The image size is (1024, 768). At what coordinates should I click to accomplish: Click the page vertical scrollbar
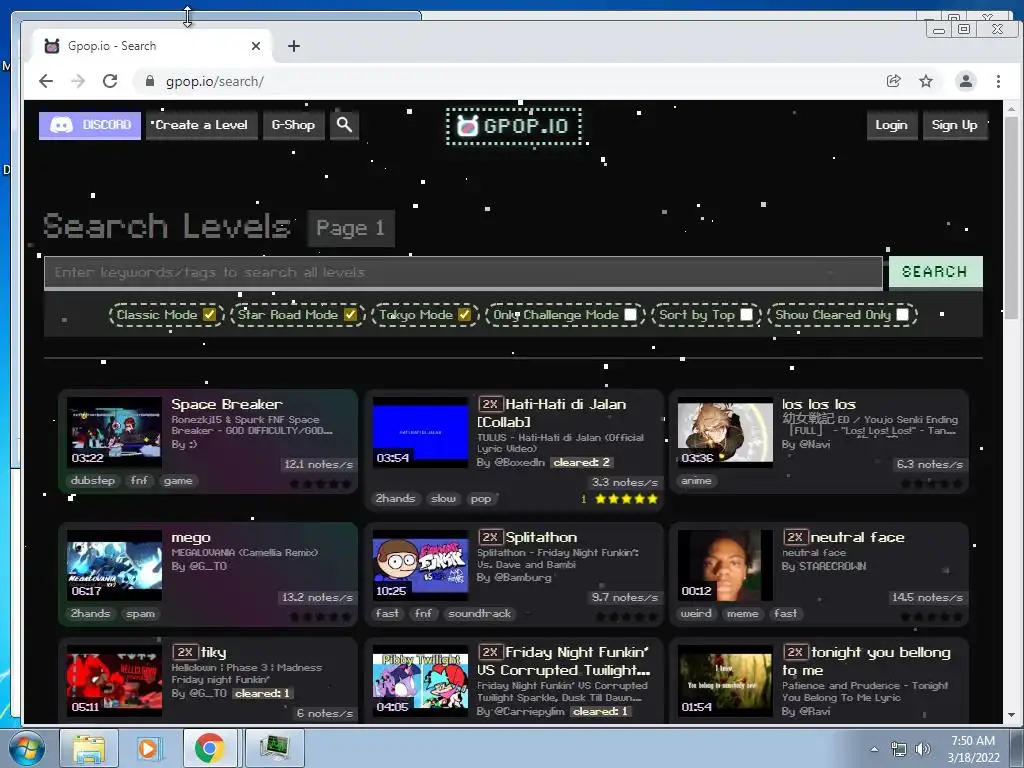pos(1011,219)
